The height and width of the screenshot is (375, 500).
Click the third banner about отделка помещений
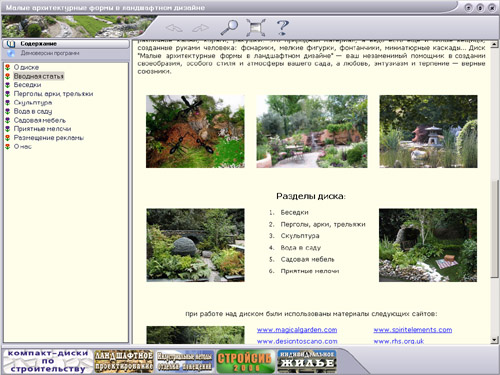(185, 361)
